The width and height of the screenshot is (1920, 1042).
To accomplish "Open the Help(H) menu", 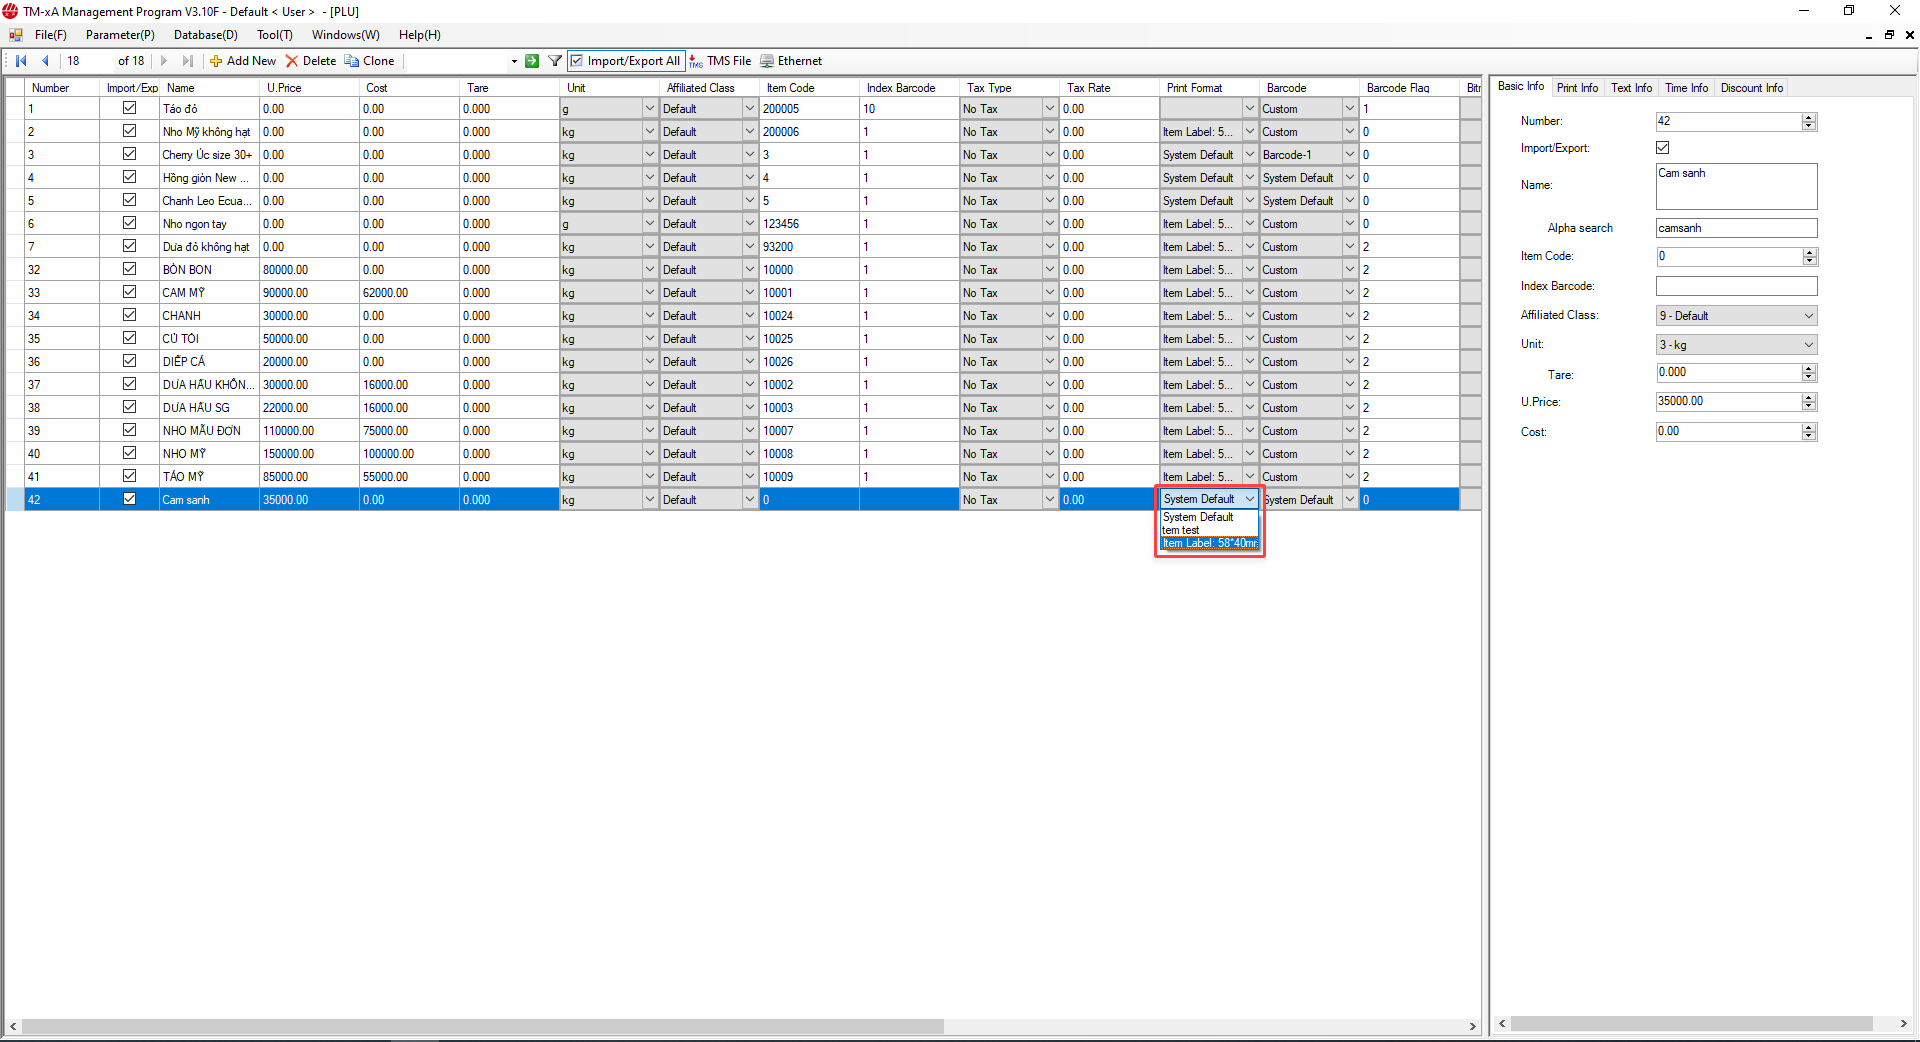I will [x=420, y=35].
